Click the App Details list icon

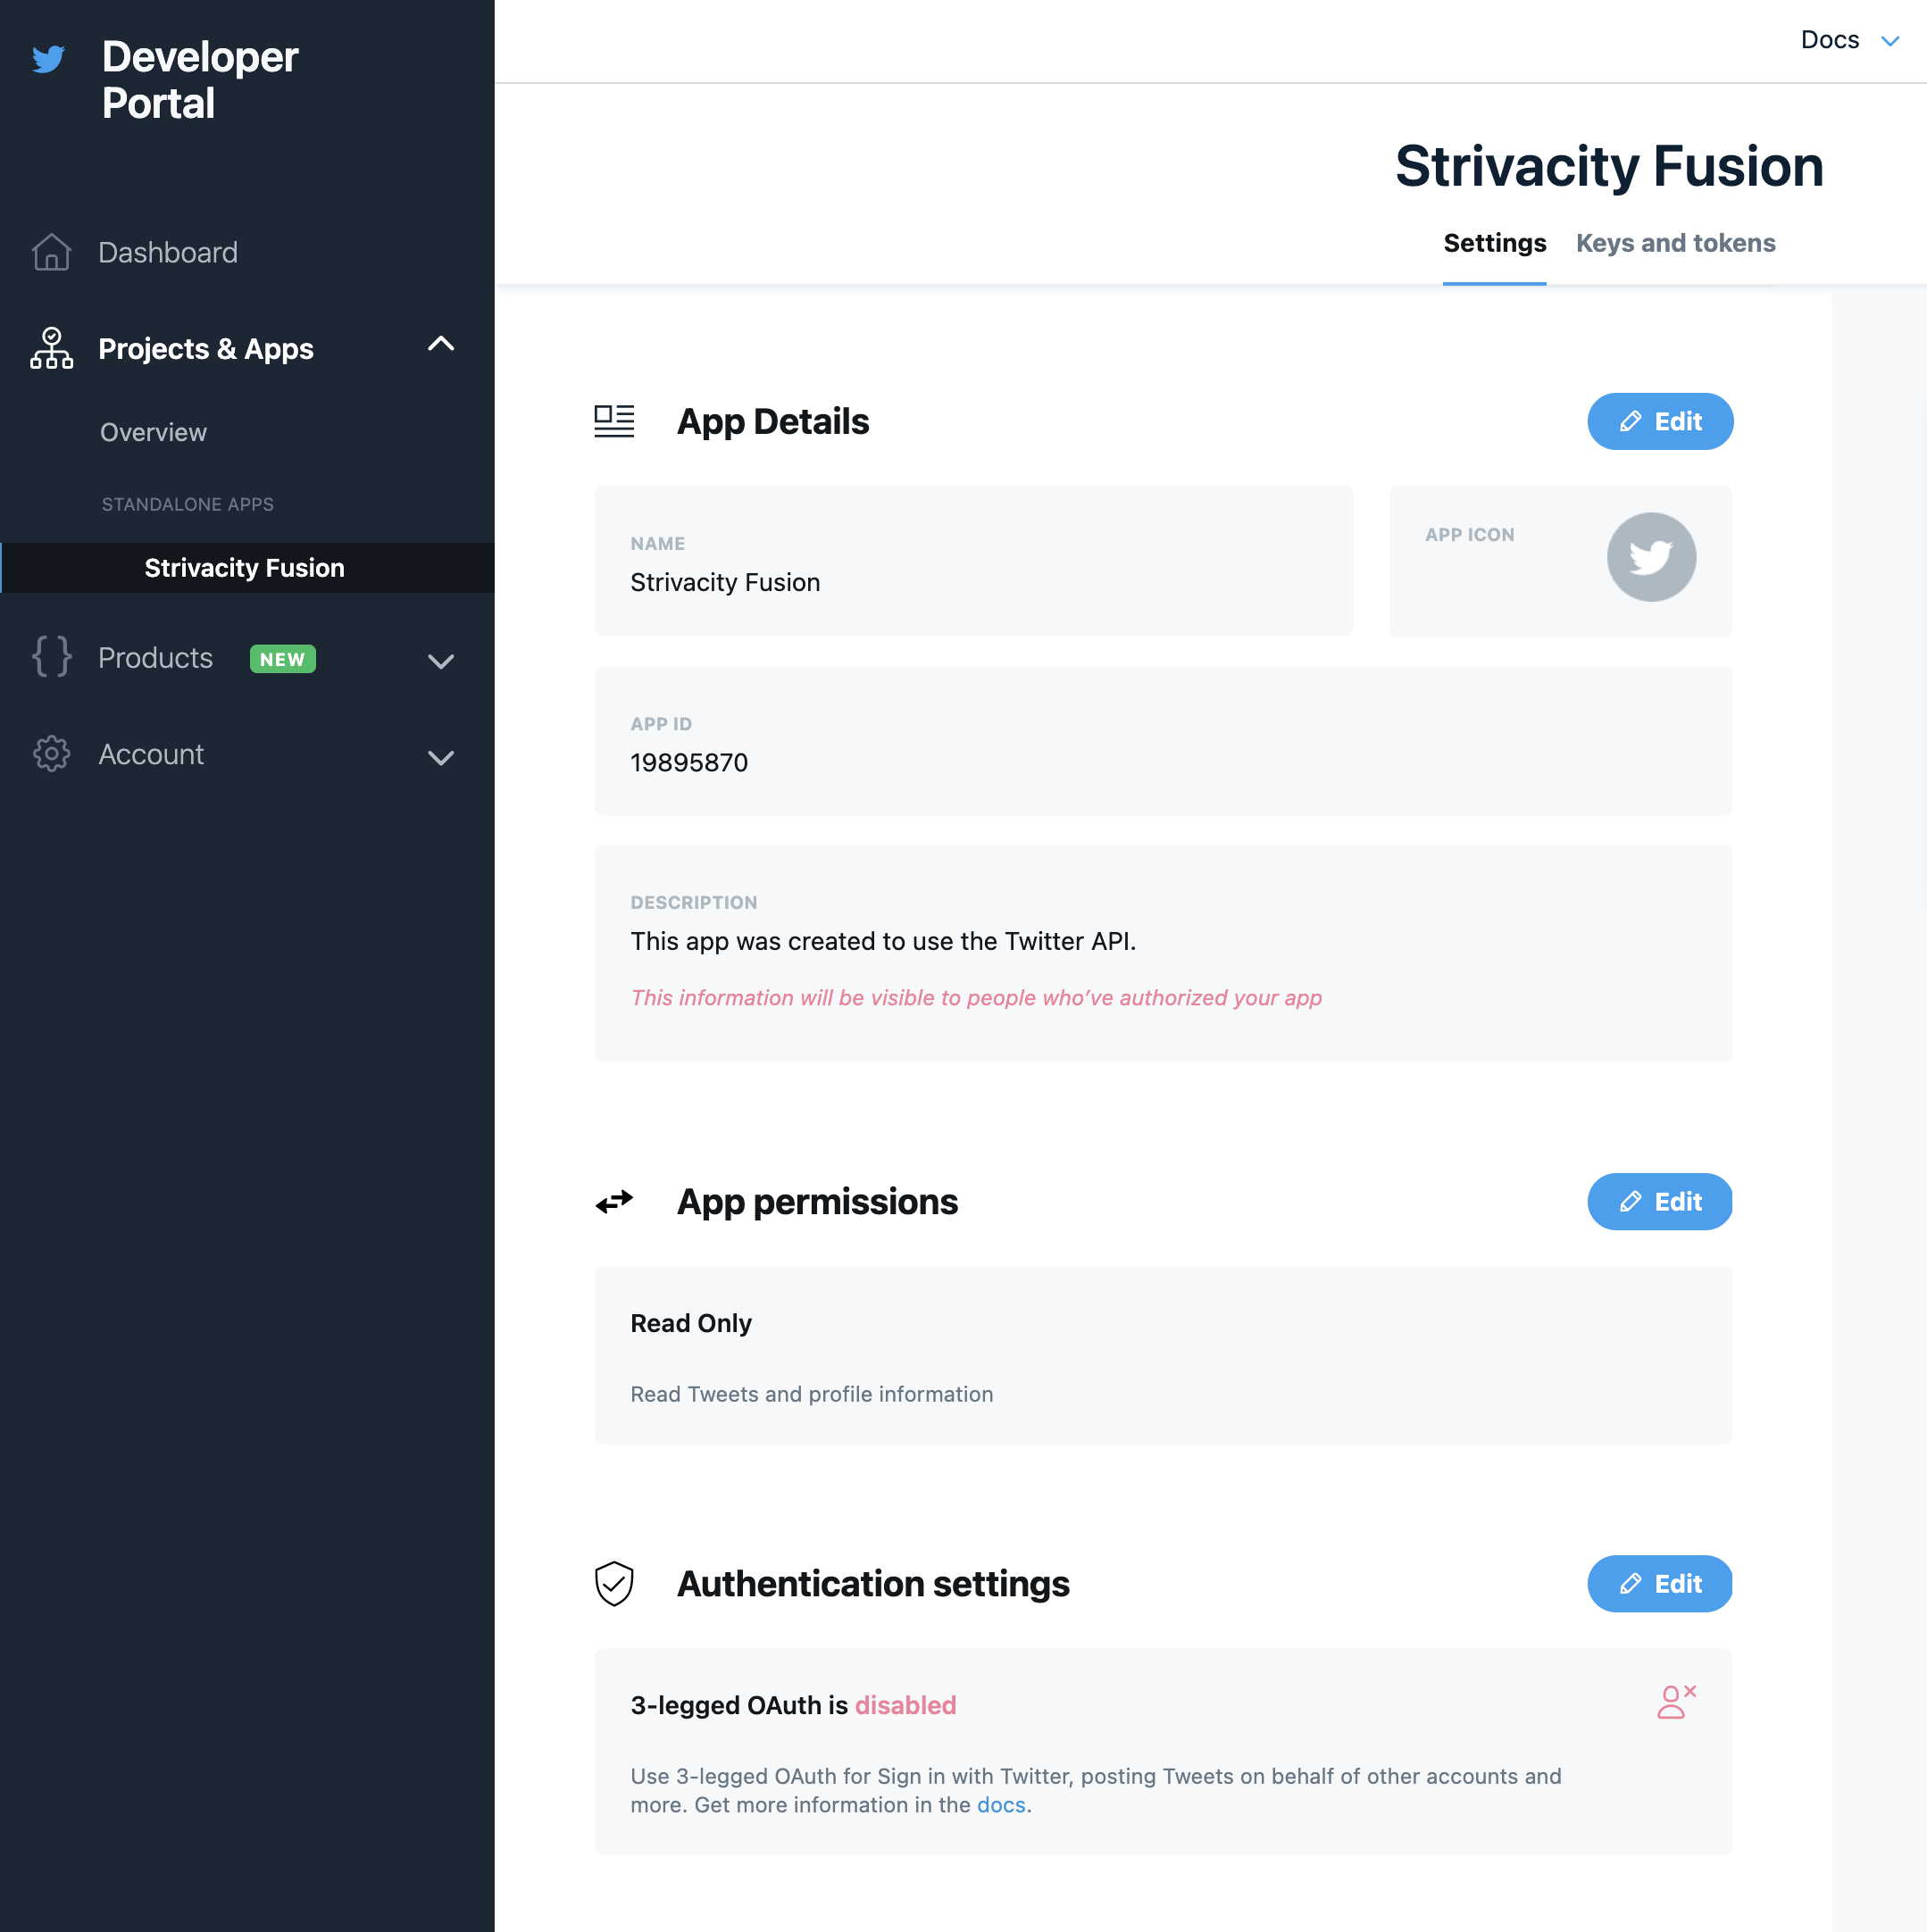click(614, 421)
